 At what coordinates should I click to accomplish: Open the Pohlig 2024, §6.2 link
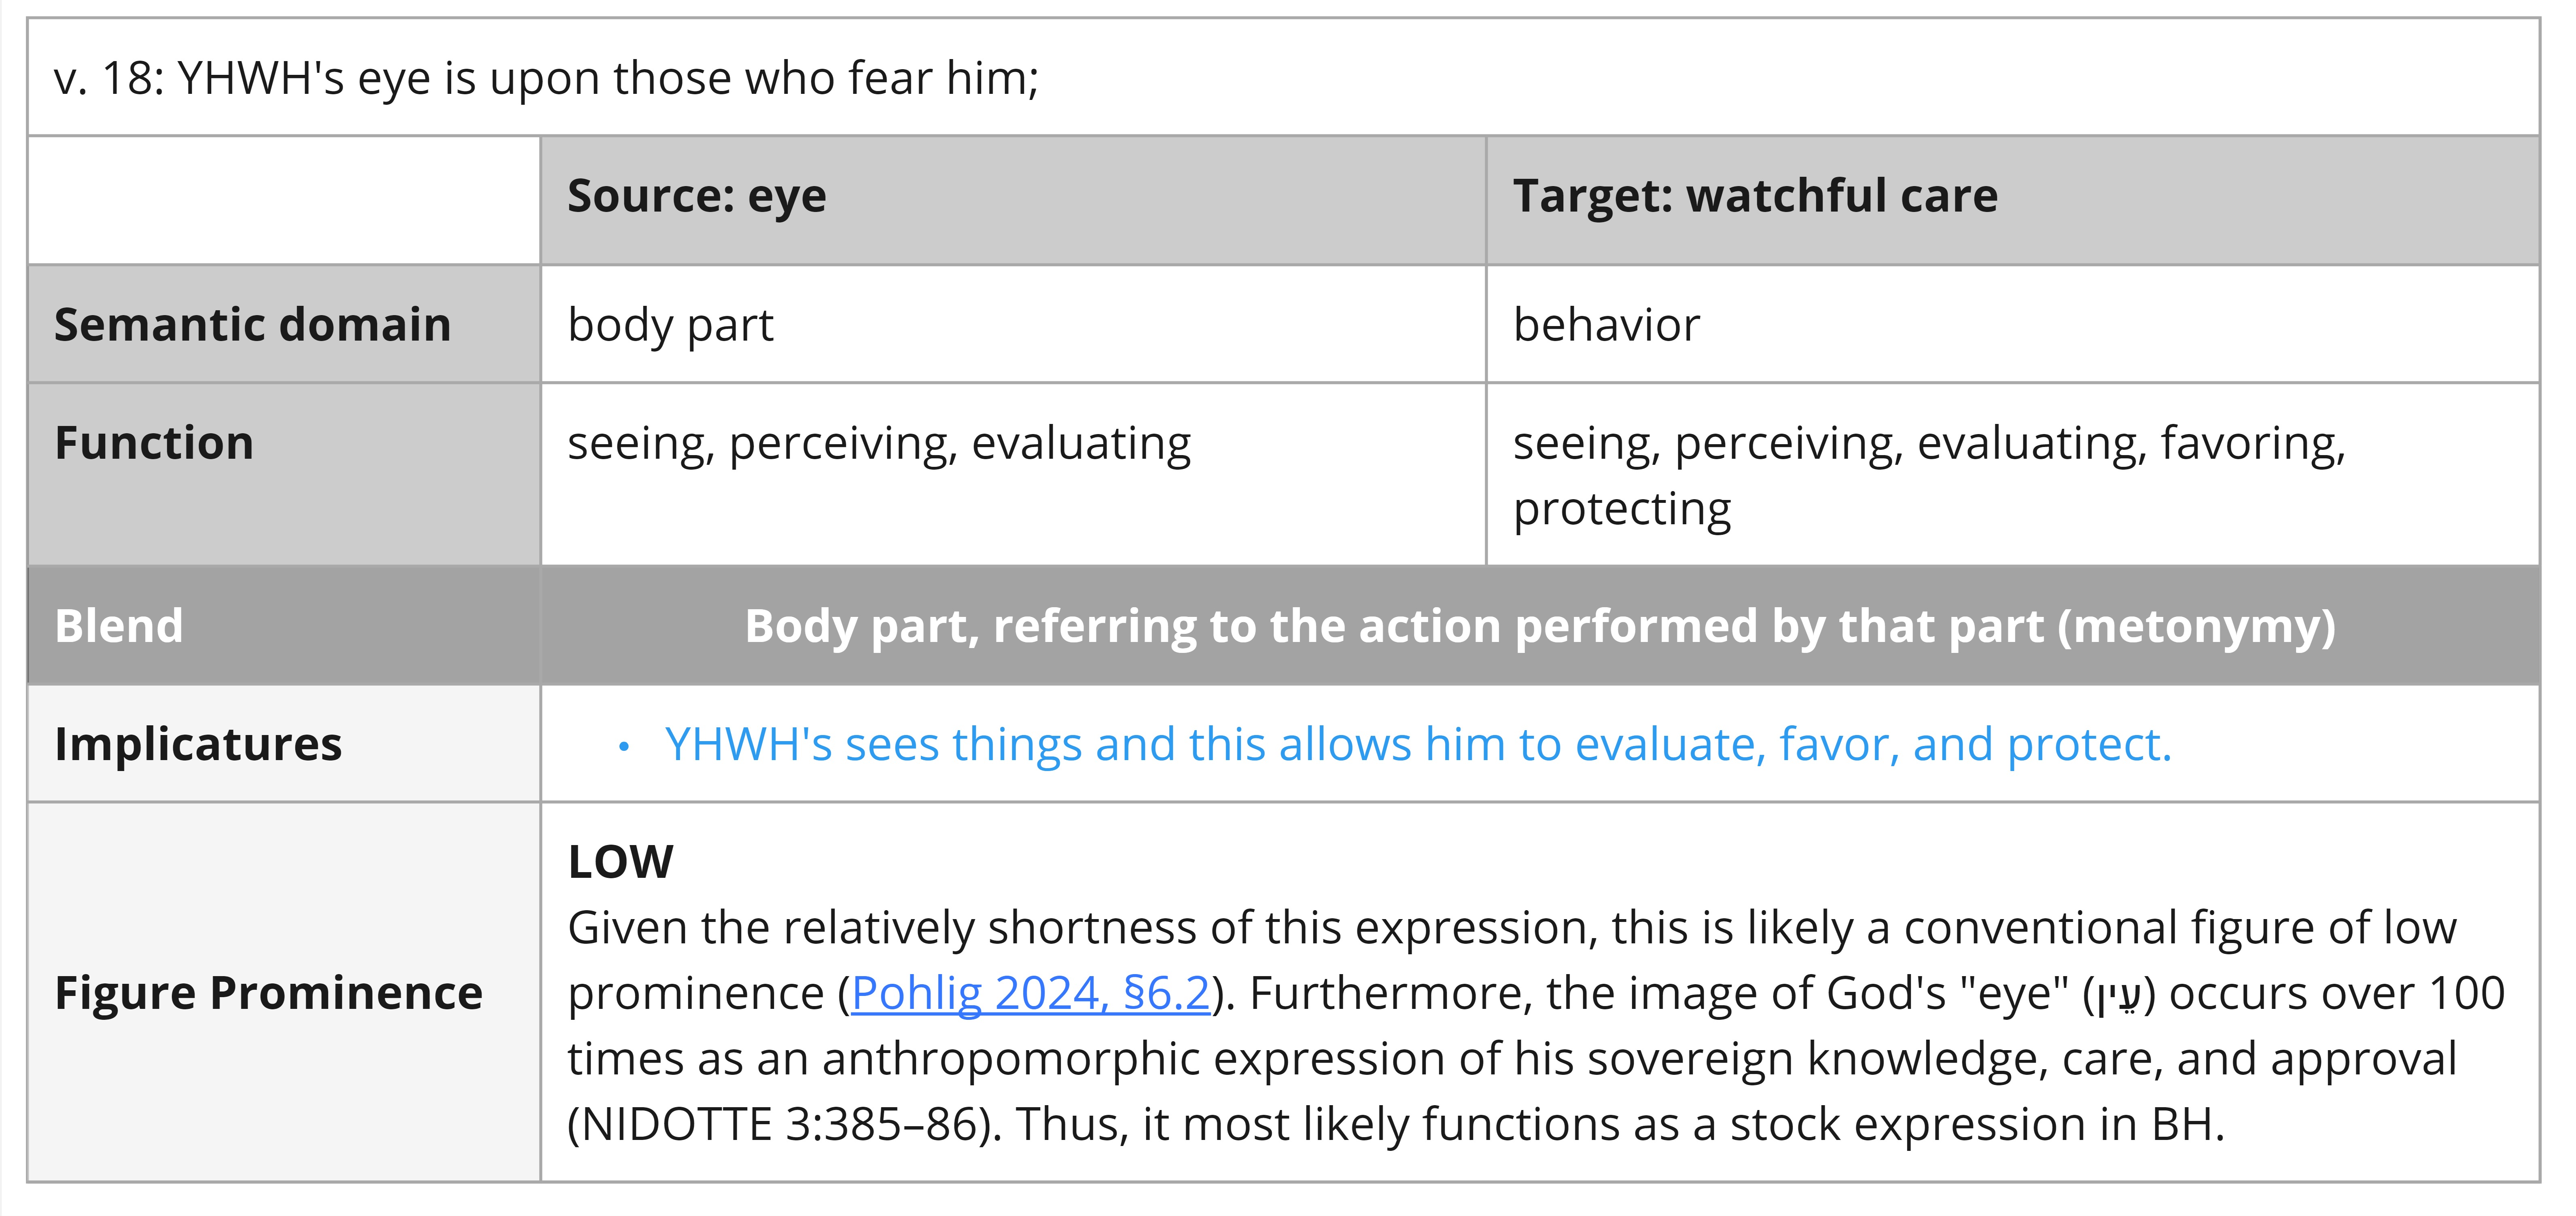(x=1030, y=994)
